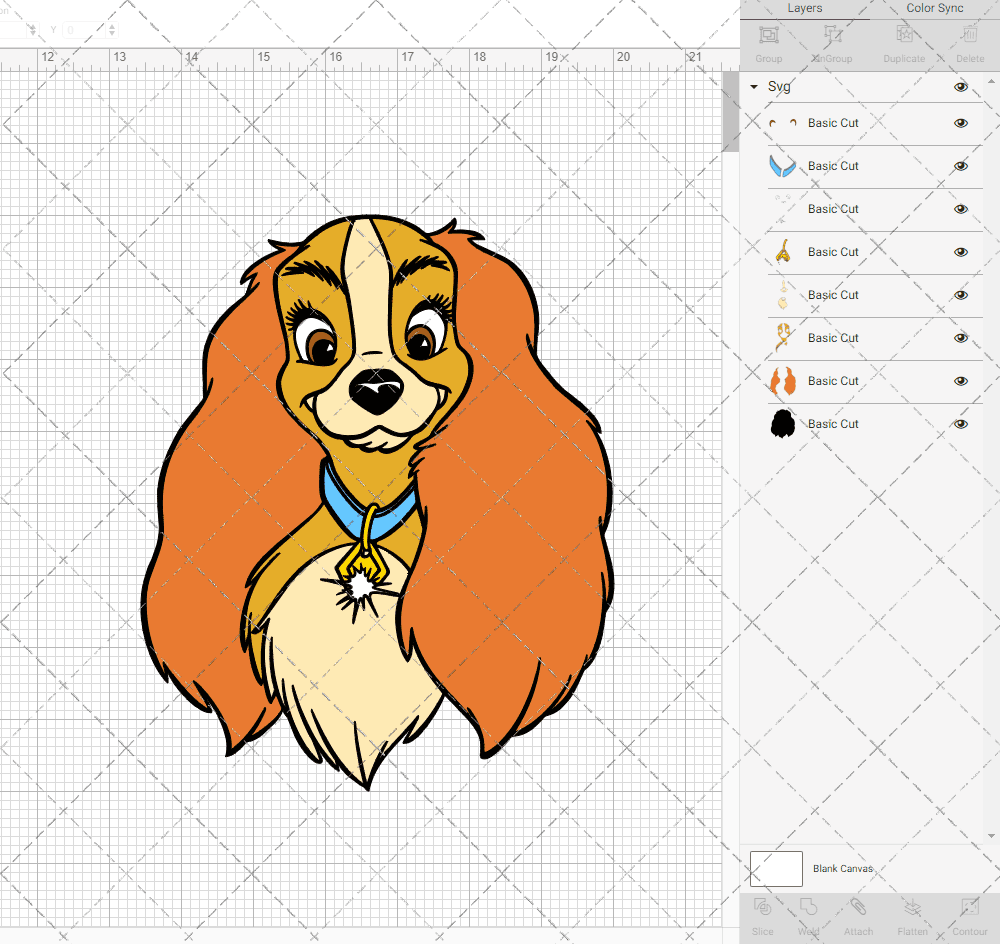Hide the black silhouette layer
This screenshot has width=1000, height=944.
pyautogui.click(x=960, y=424)
